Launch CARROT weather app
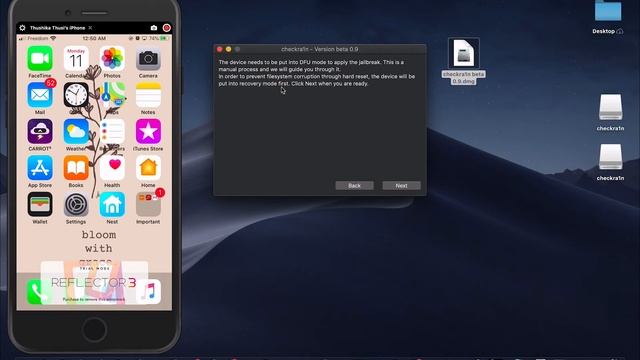This screenshot has height=360, width=640. pyautogui.click(x=40, y=131)
